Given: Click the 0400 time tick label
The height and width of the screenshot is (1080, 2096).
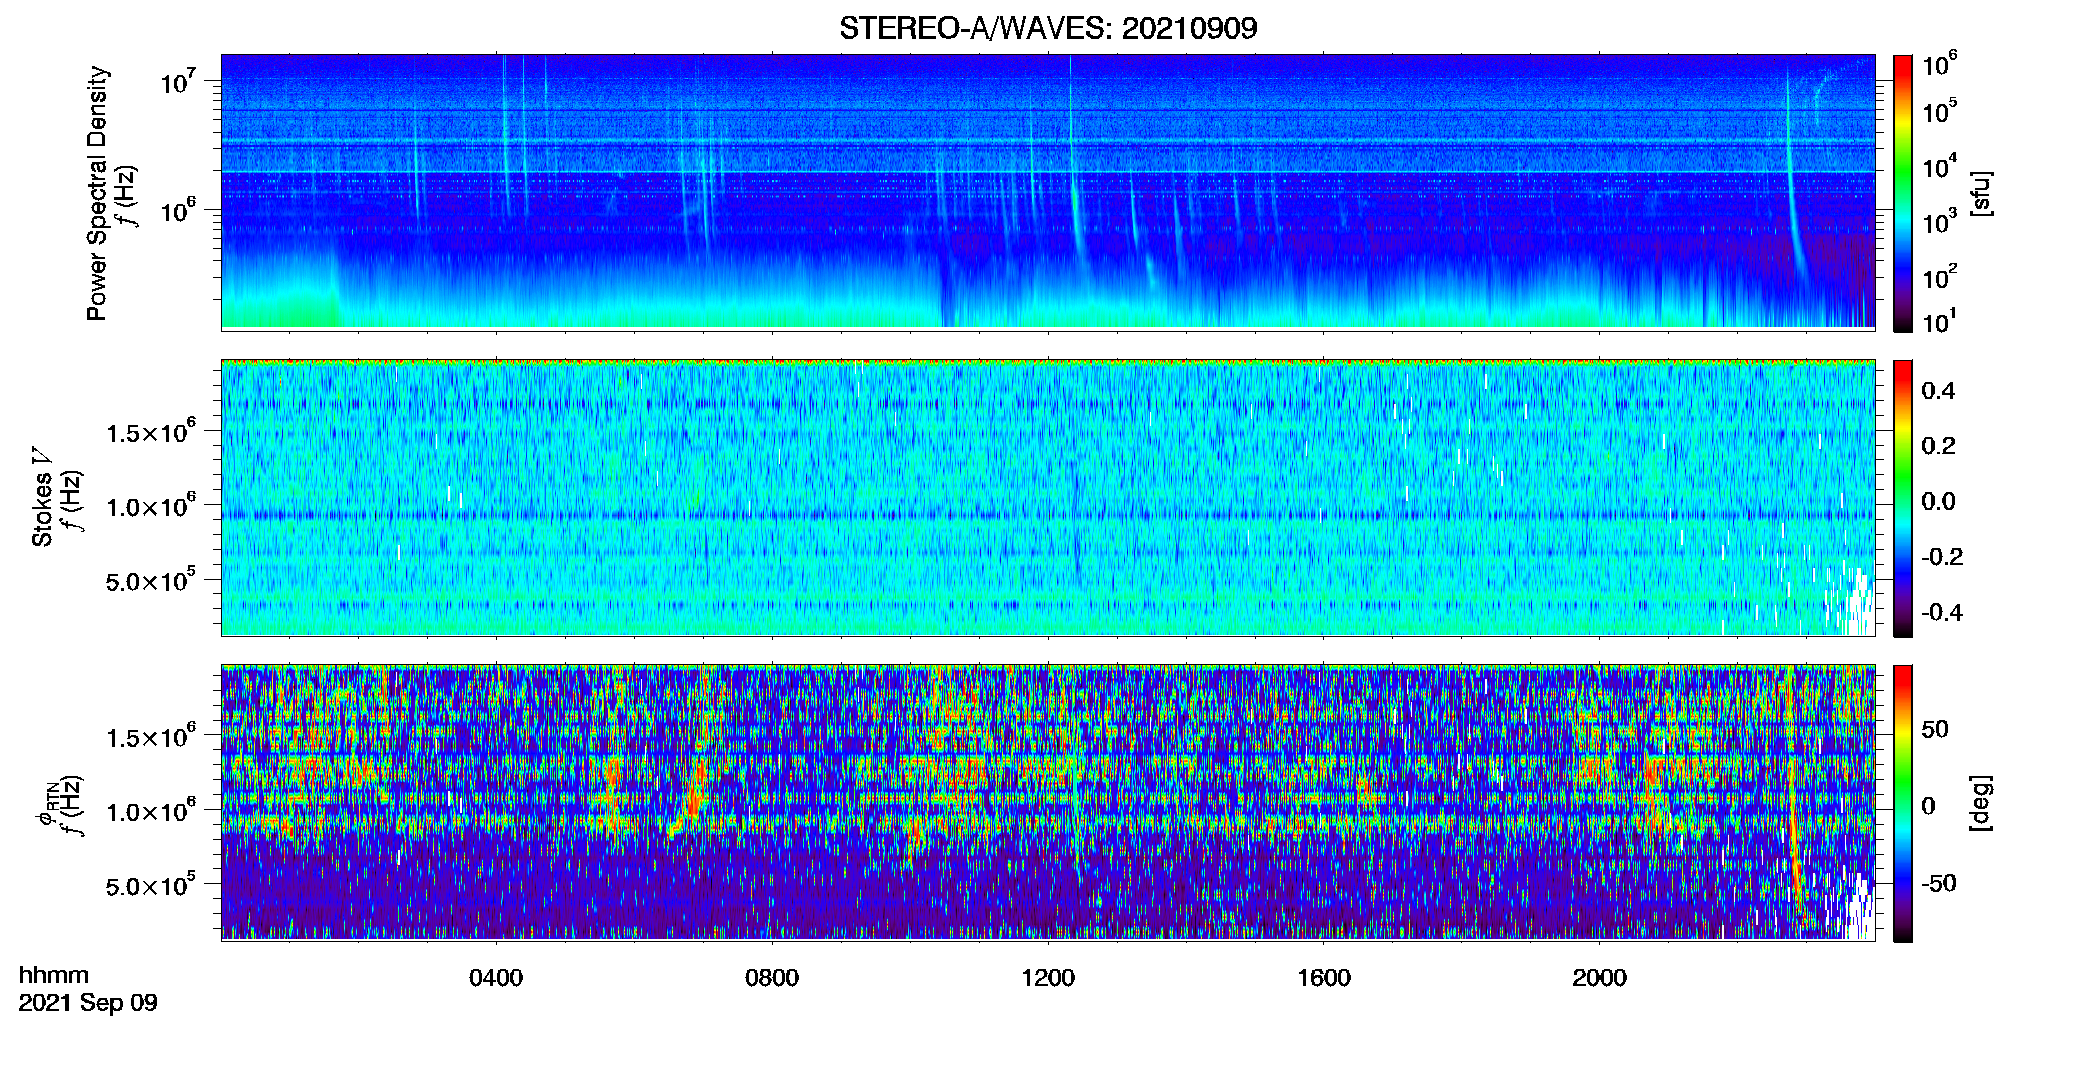Looking at the screenshot, I should 496,978.
